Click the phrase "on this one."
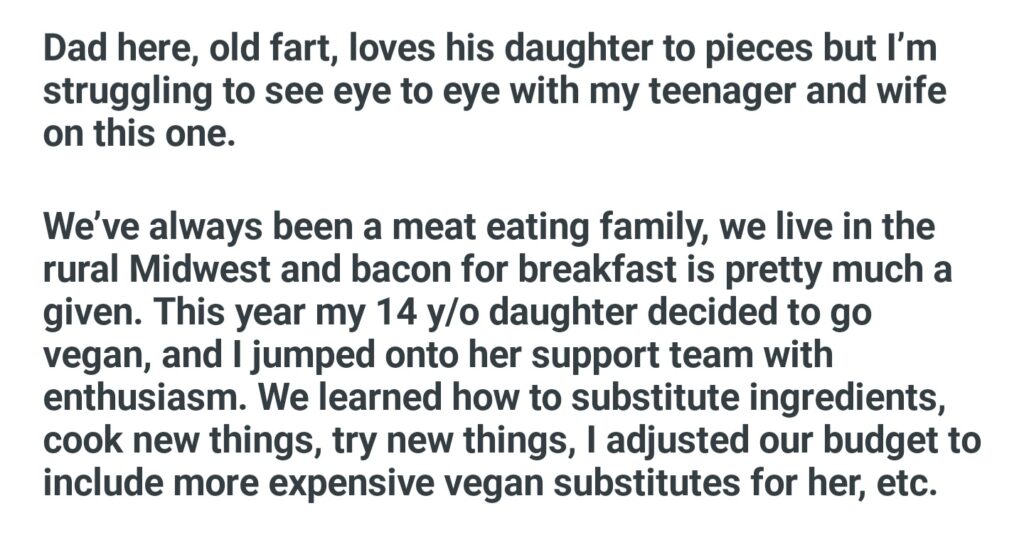The height and width of the screenshot is (545, 1024). [139, 134]
